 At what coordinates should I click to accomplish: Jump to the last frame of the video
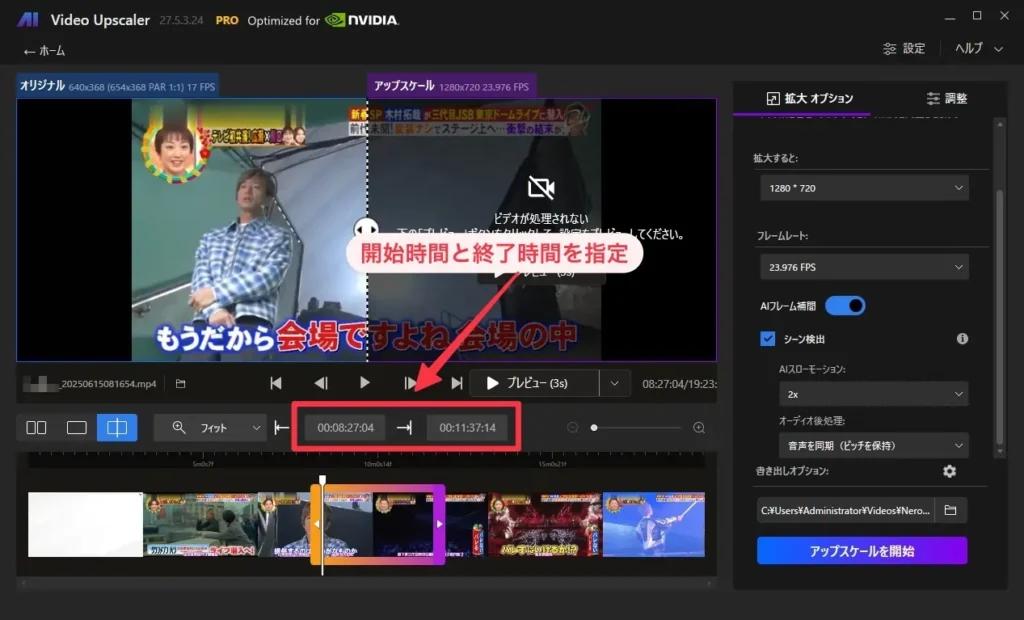457,383
